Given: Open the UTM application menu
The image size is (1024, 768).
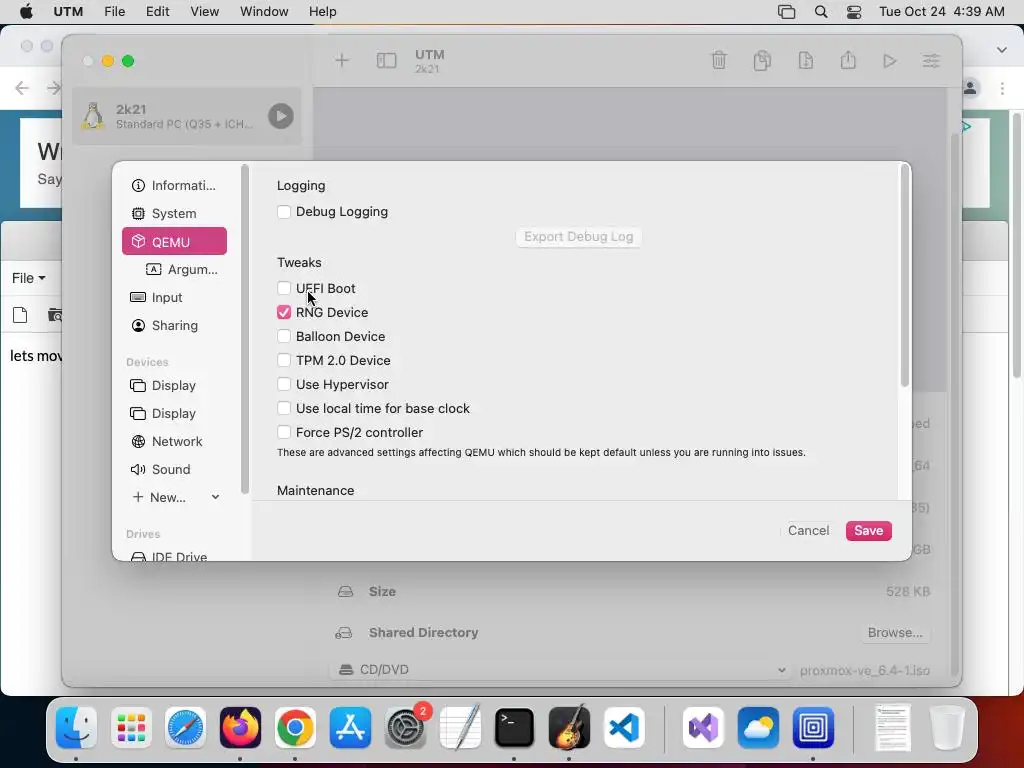Looking at the screenshot, I should (68, 12).
